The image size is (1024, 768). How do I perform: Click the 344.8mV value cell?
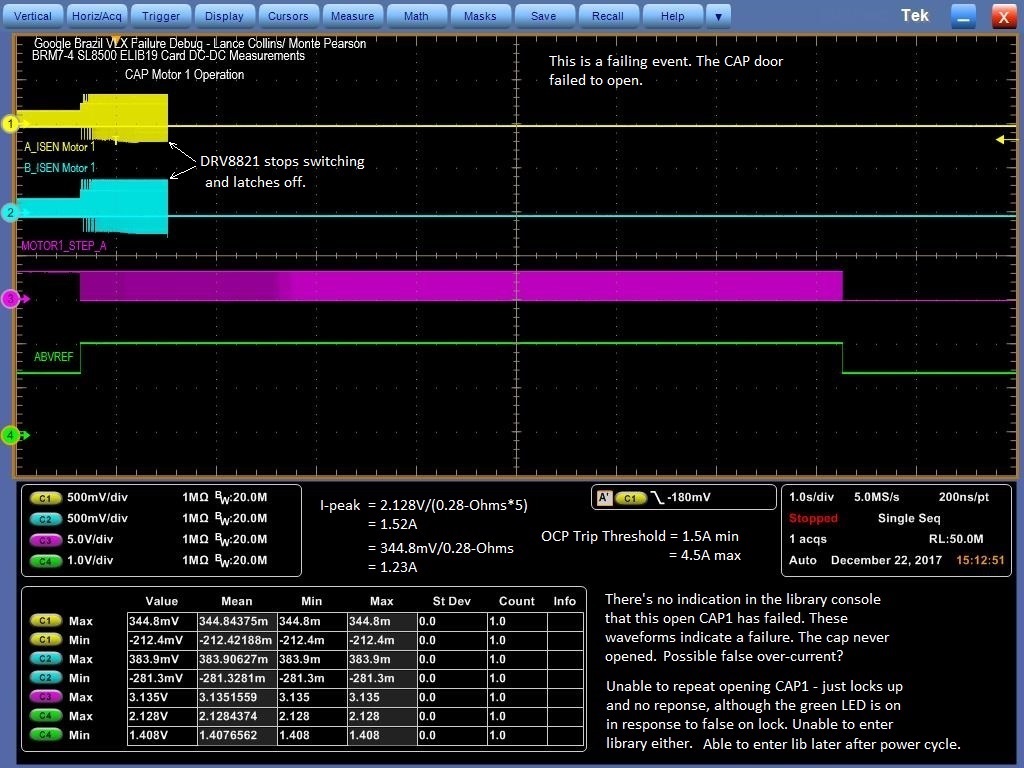[162, 621]
